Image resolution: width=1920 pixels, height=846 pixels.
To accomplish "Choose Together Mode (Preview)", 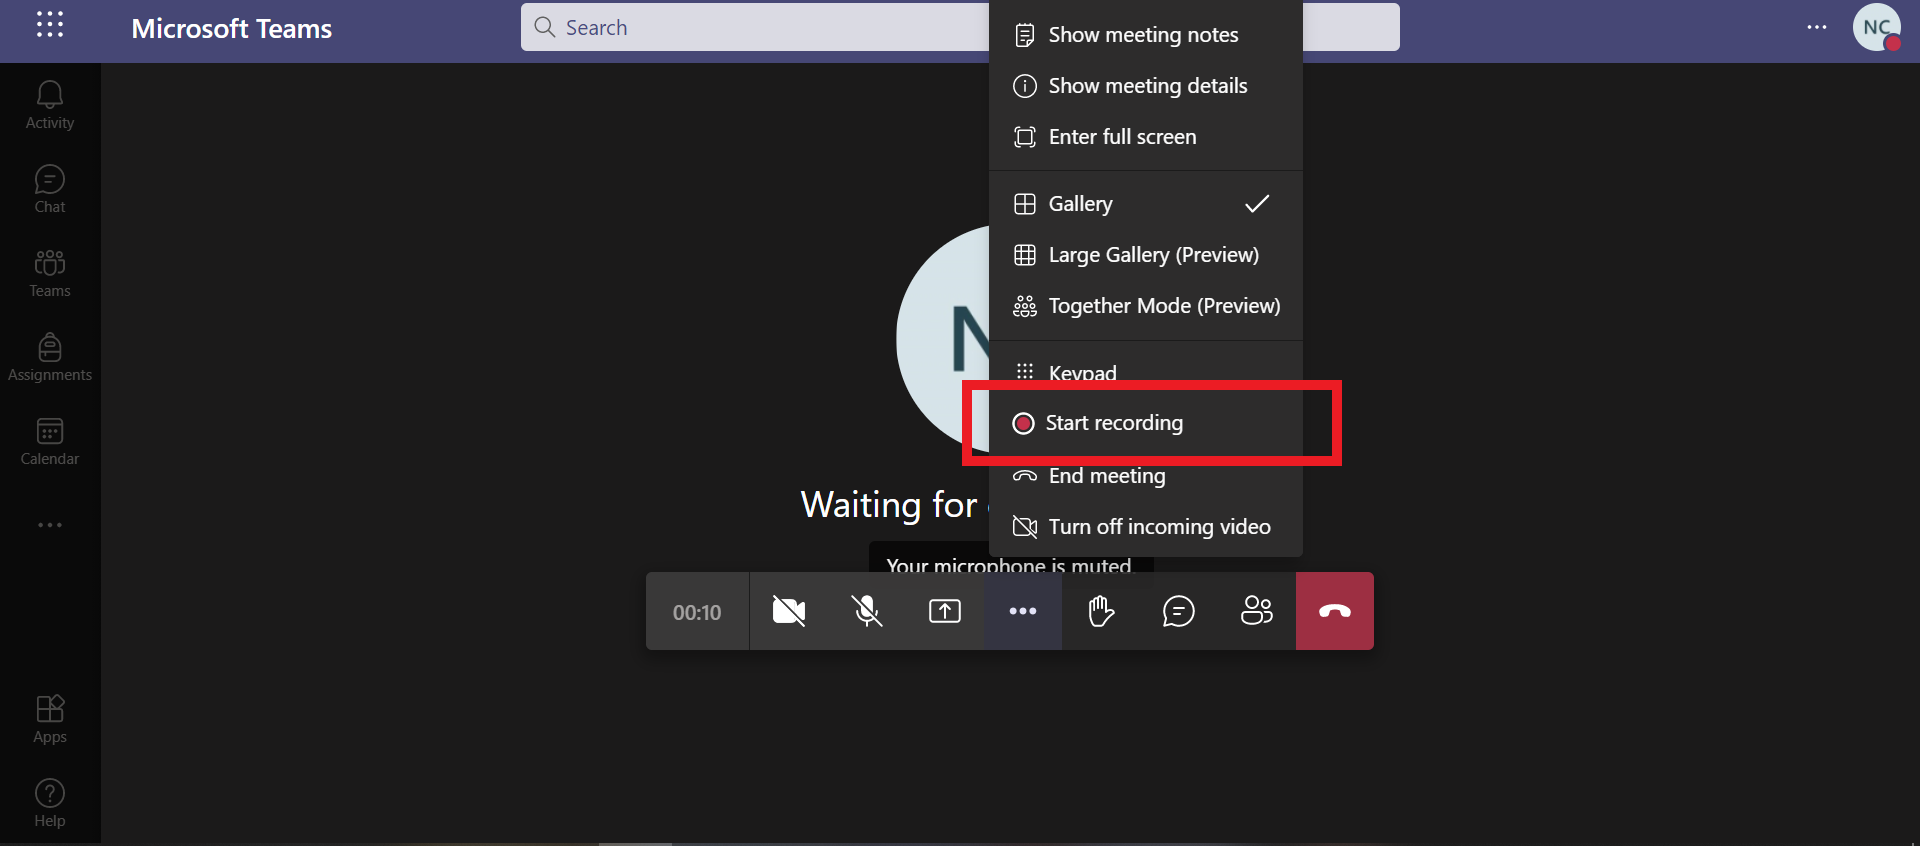I will 1146,306.
